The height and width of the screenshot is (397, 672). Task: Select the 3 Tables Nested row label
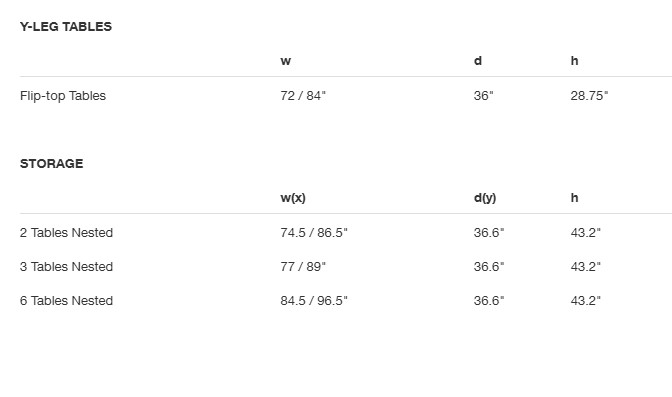[66, 266]
